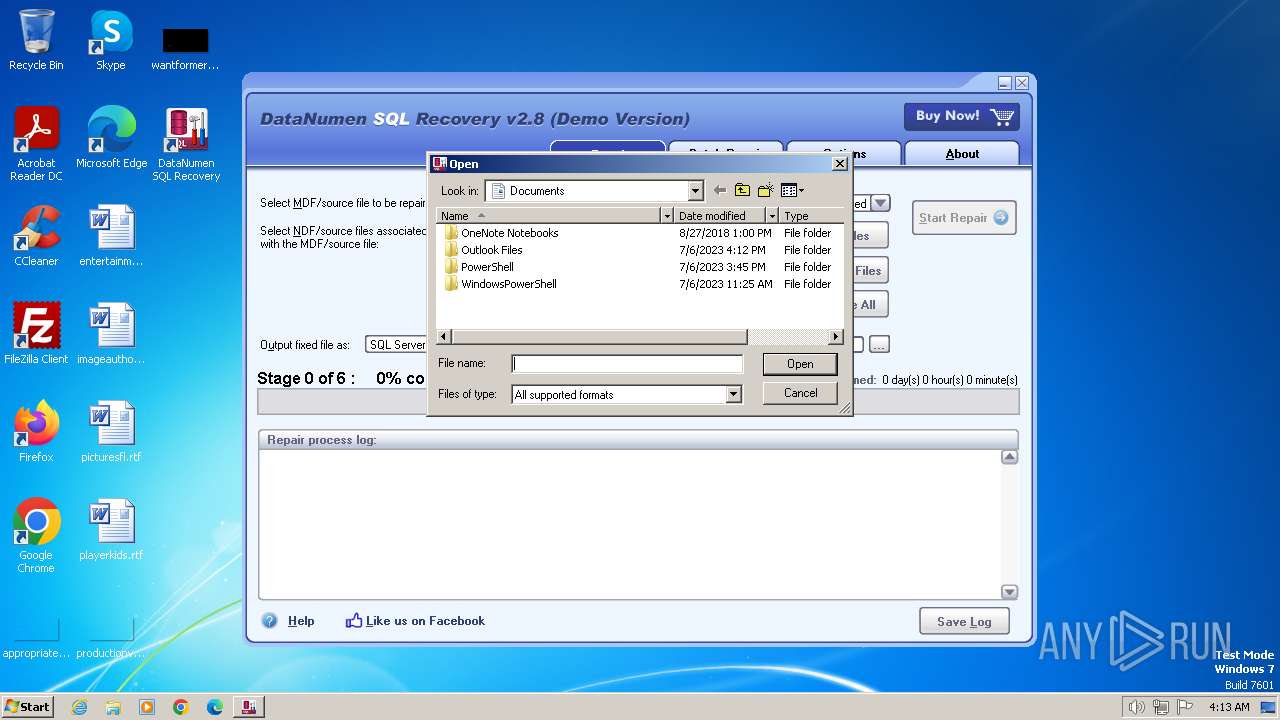Open the Skype desktop shortcut
This screenshot has height=720, width=1280.
(110, 40)
